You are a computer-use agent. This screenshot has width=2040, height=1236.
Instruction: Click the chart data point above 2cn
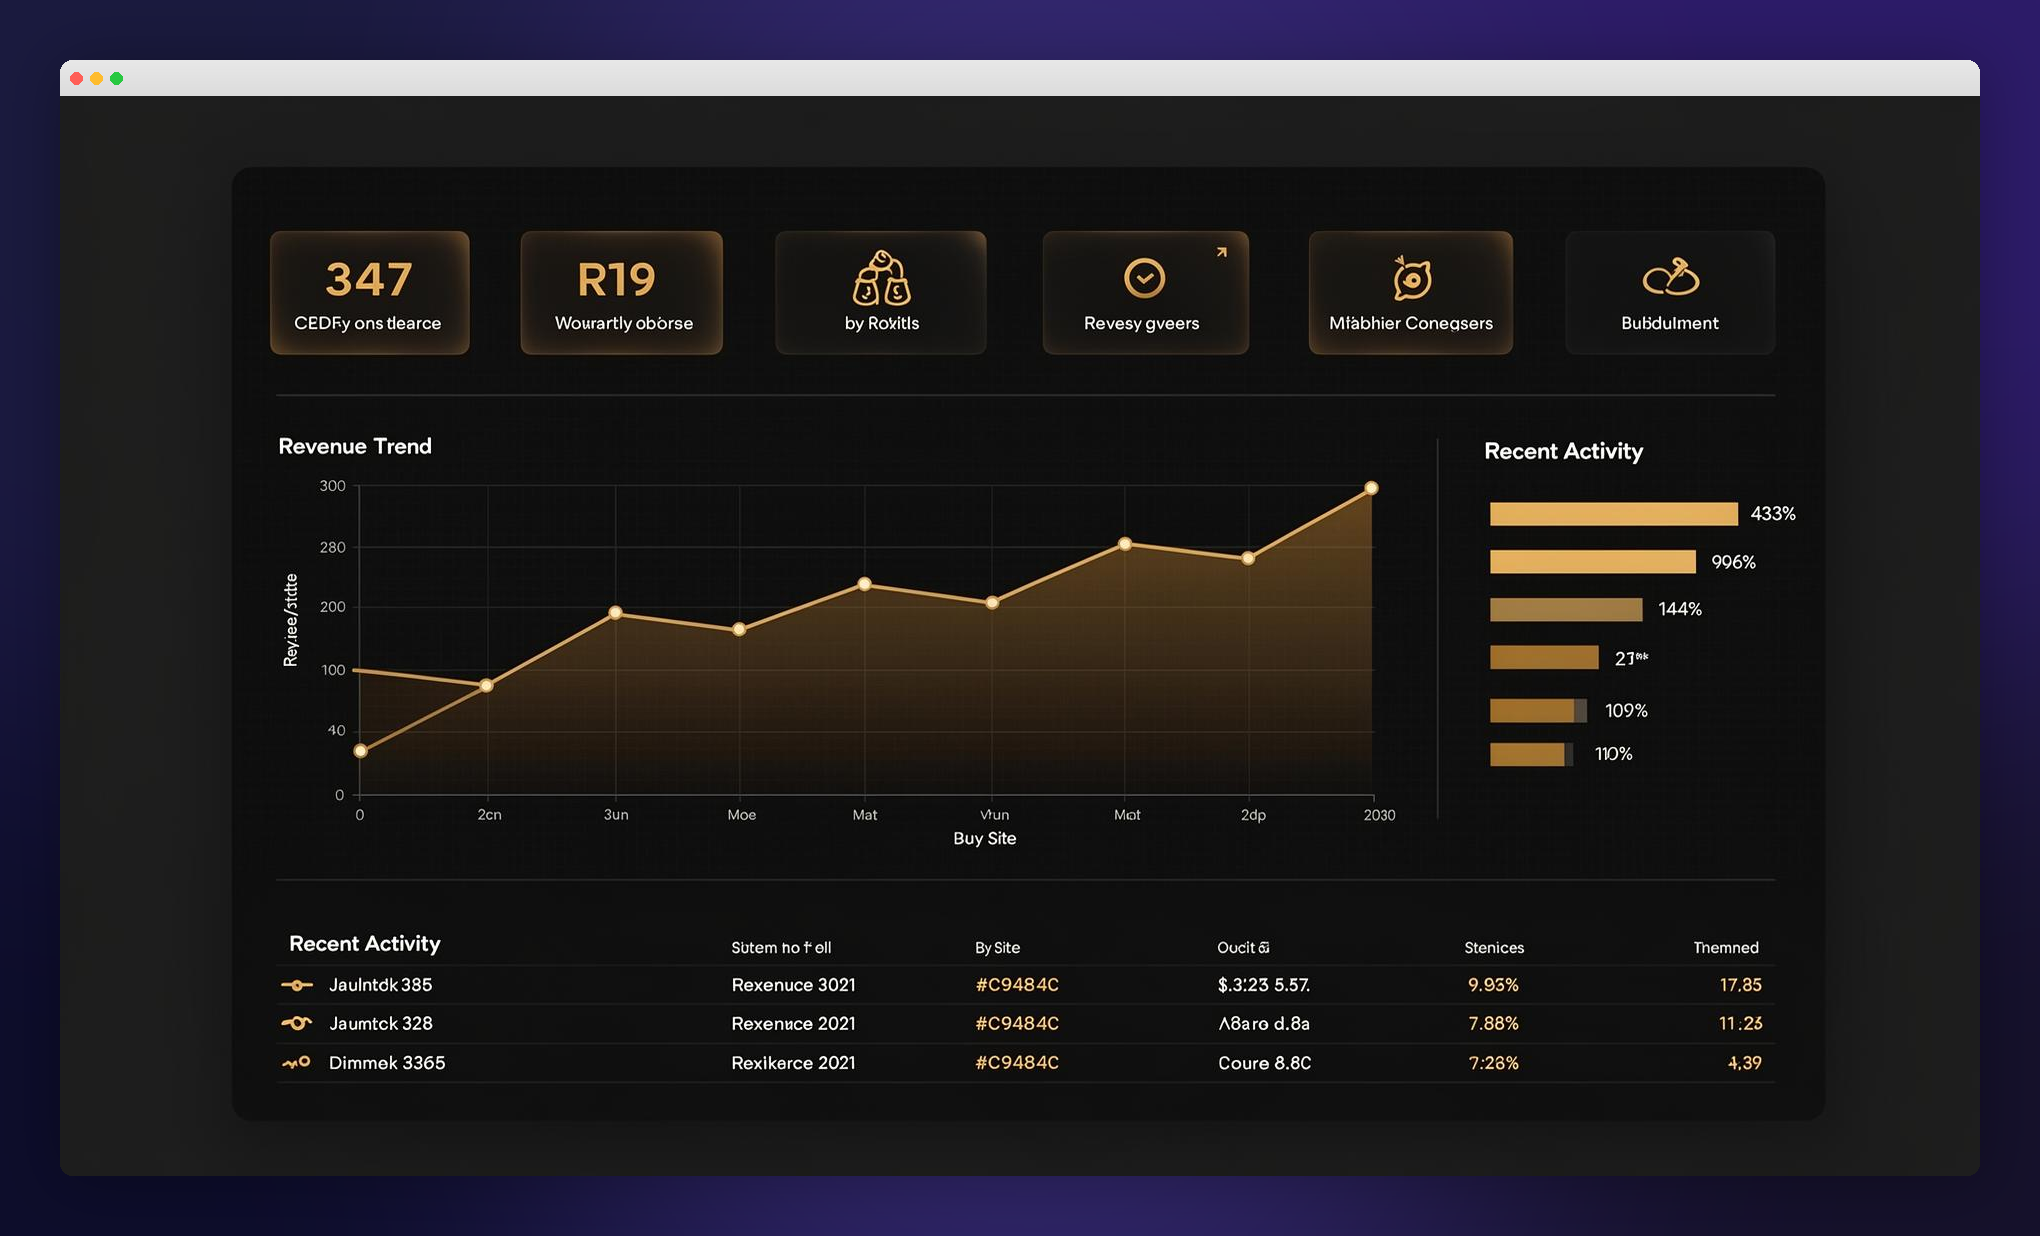click(x=486, y=685)
